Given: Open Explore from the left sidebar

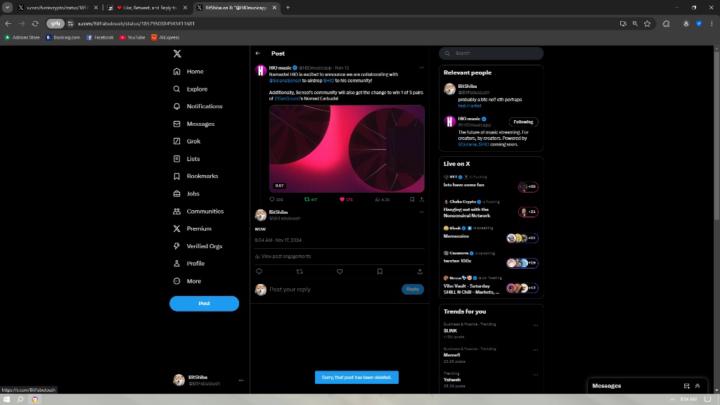Looking at the screenshot, I should (196, 89).
